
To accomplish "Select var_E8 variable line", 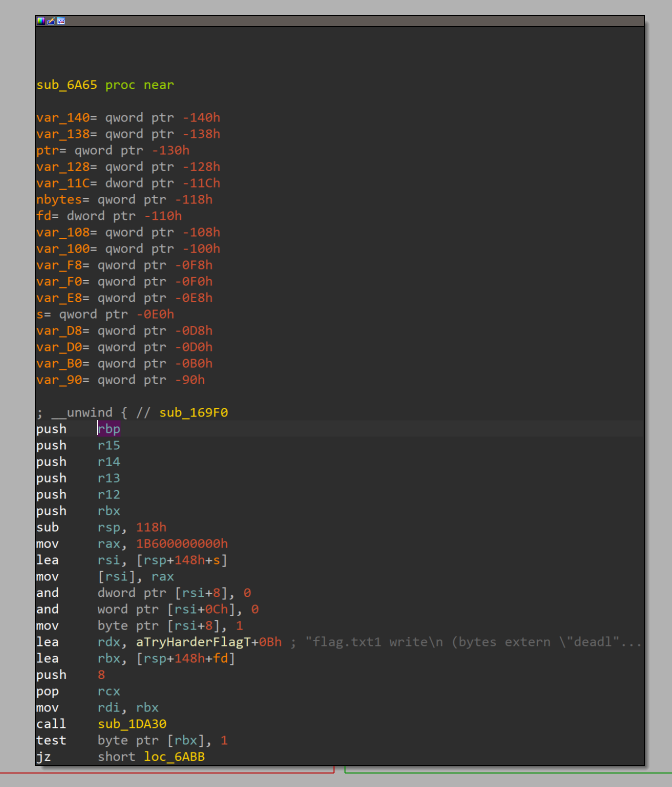I will tap(124, 298).
